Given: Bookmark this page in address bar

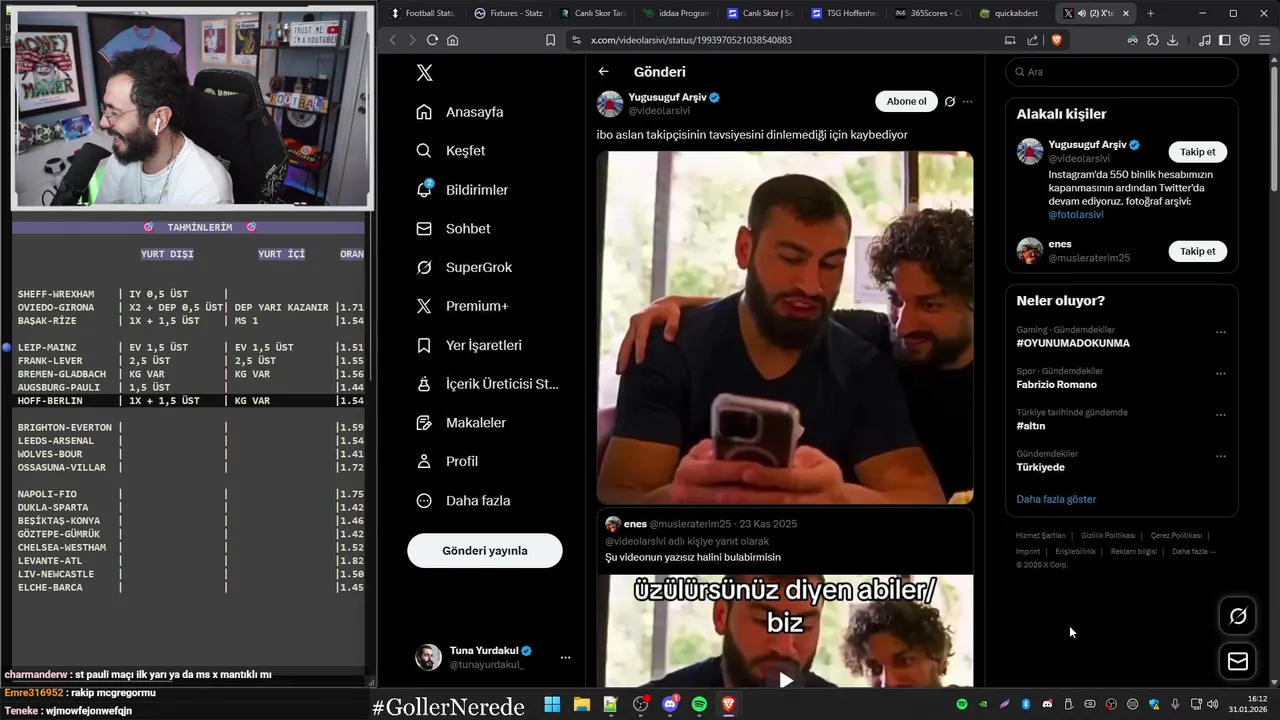Looking at the screenshot, I should click(550, 40).
